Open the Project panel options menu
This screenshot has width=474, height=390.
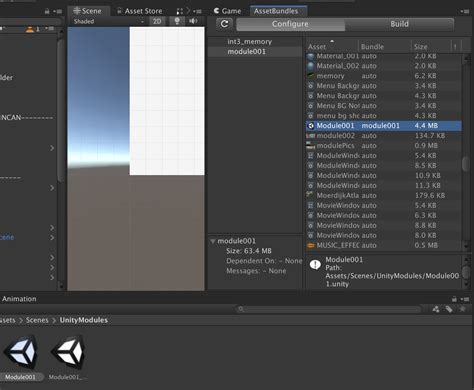(464, 299)
